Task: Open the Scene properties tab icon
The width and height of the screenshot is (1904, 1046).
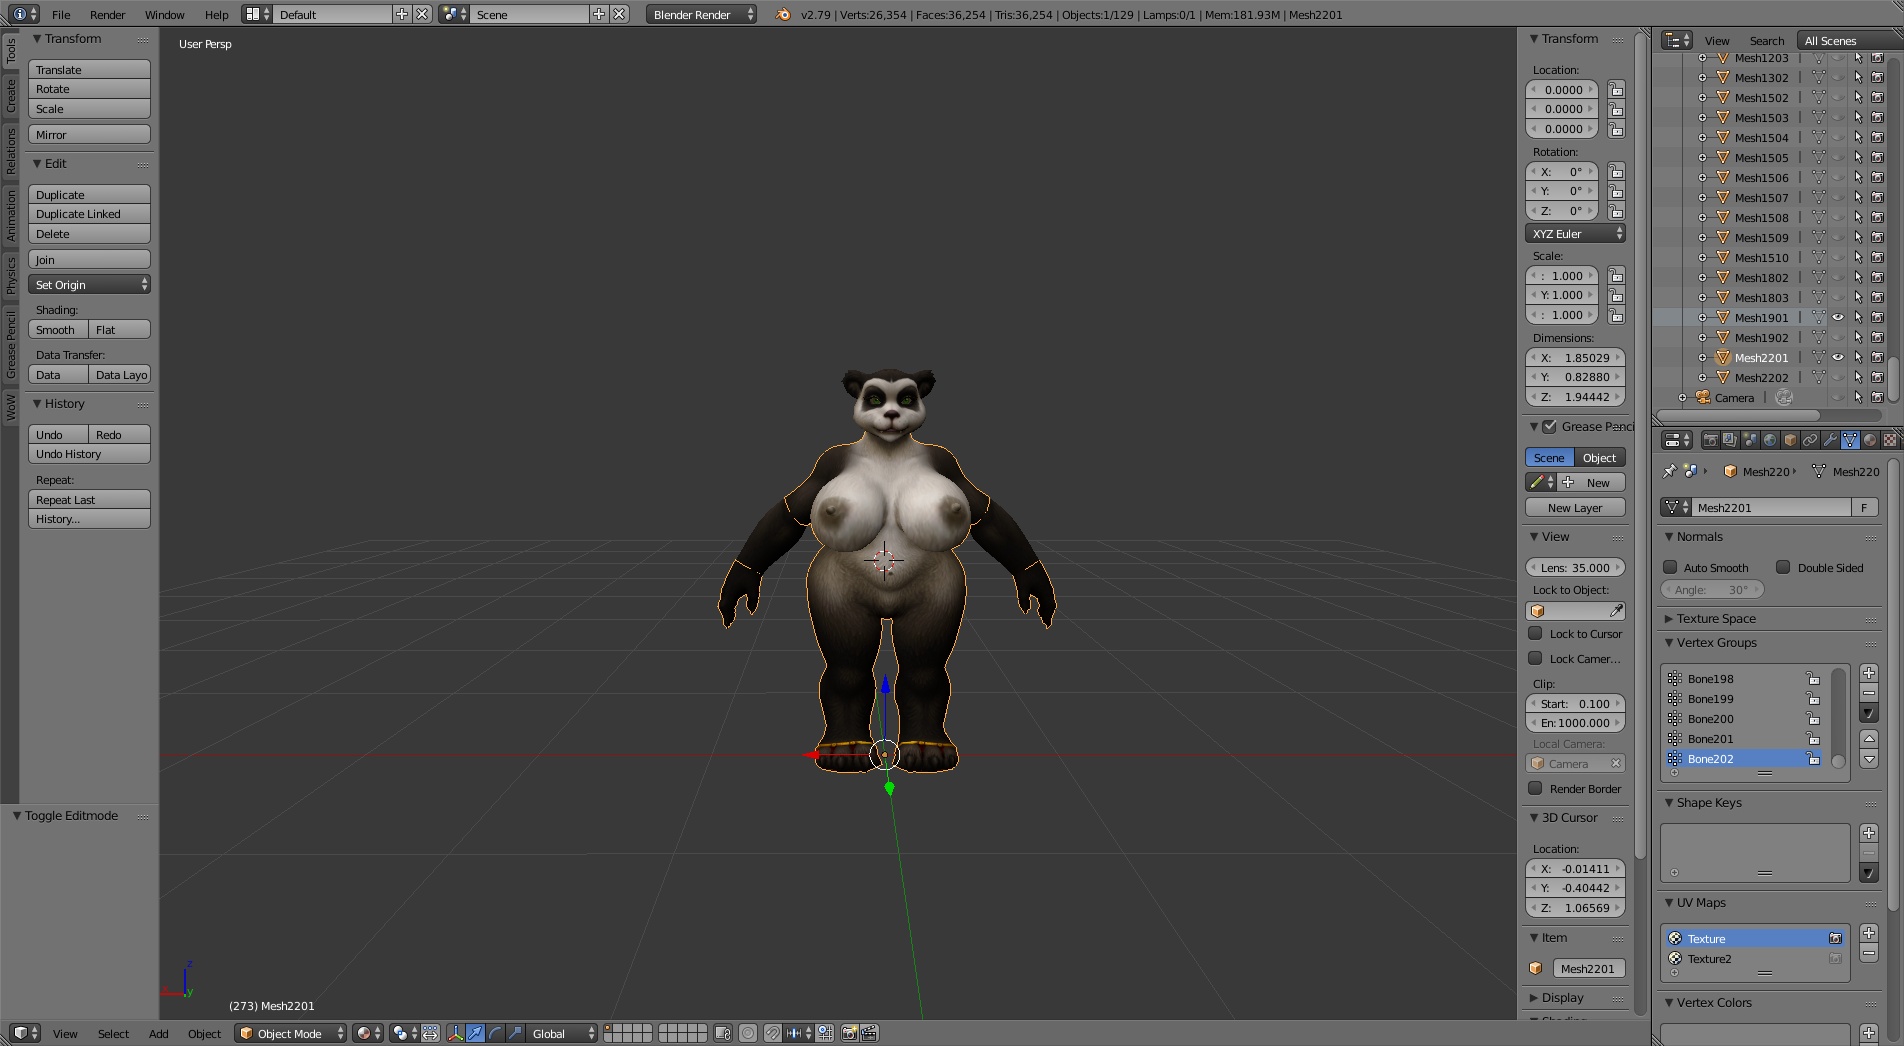Action: 1750,440
